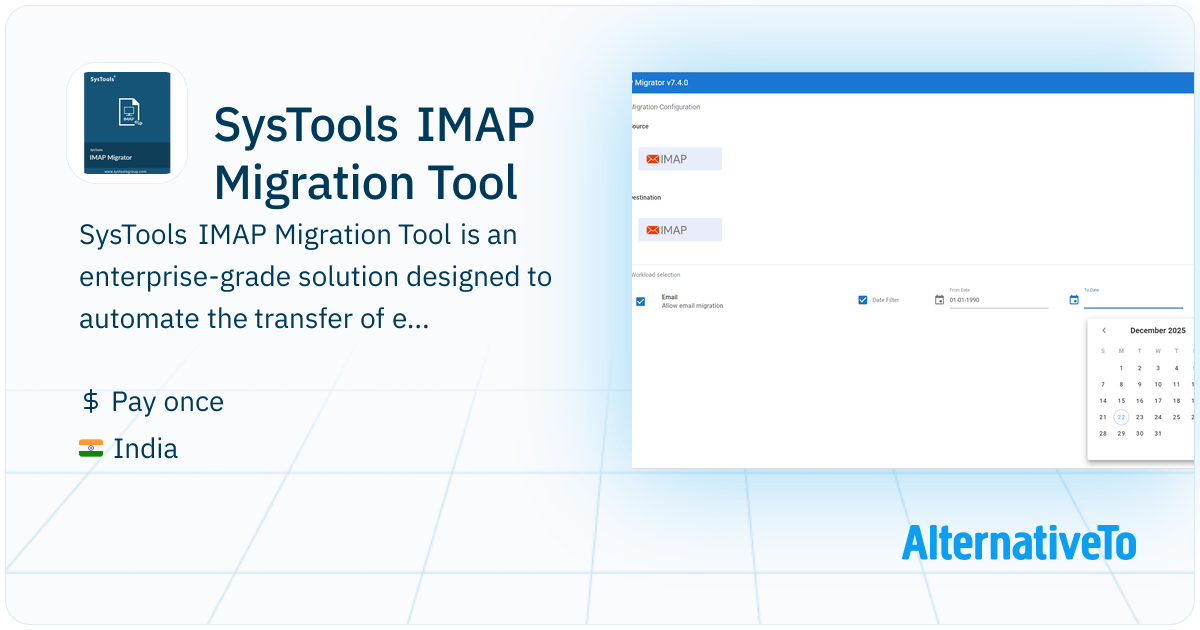Select December 30 in the calendar
The image size is (1200, 630).
coord(1139,433)
